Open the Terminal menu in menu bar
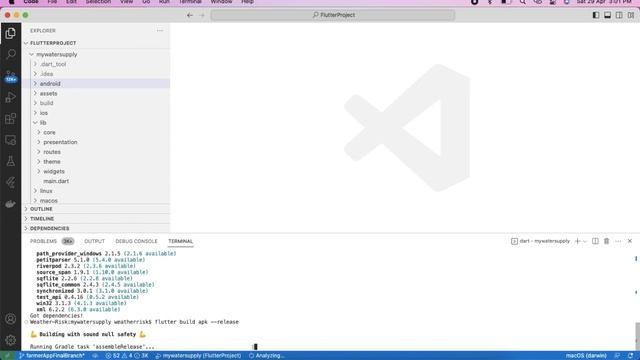This screenshot has width=640, height=360. click(190, 2)
